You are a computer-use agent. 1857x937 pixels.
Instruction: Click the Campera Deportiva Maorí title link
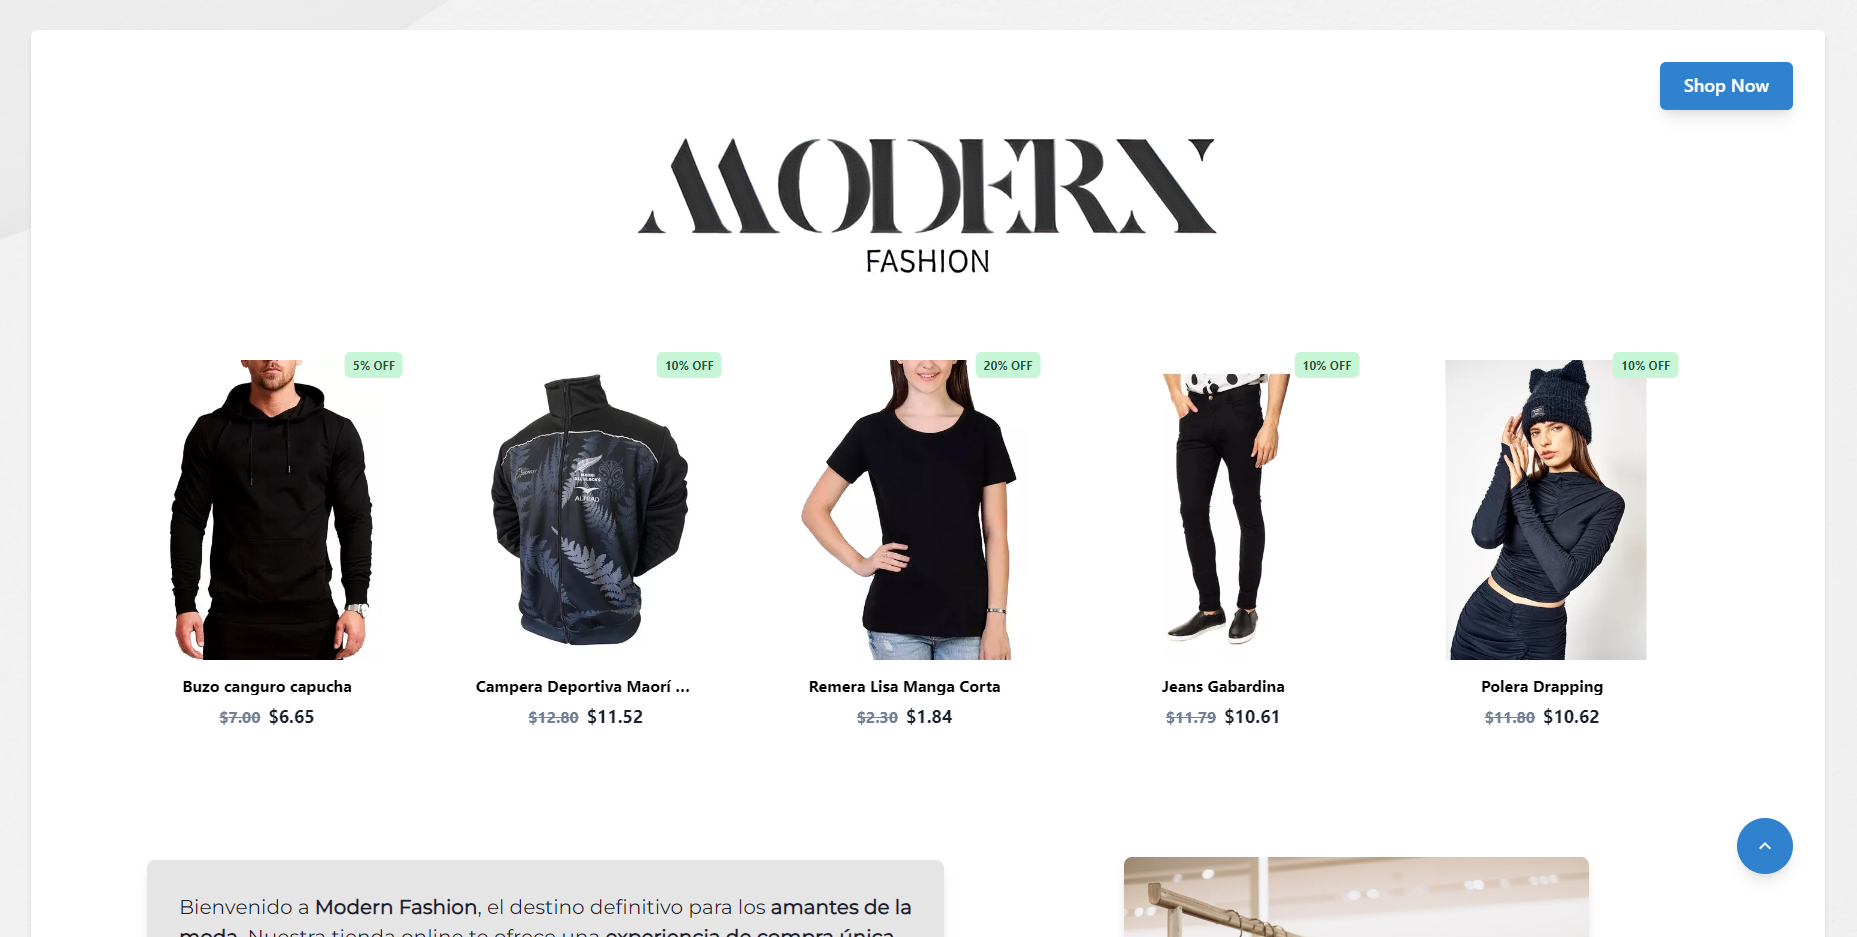(583, 687)
